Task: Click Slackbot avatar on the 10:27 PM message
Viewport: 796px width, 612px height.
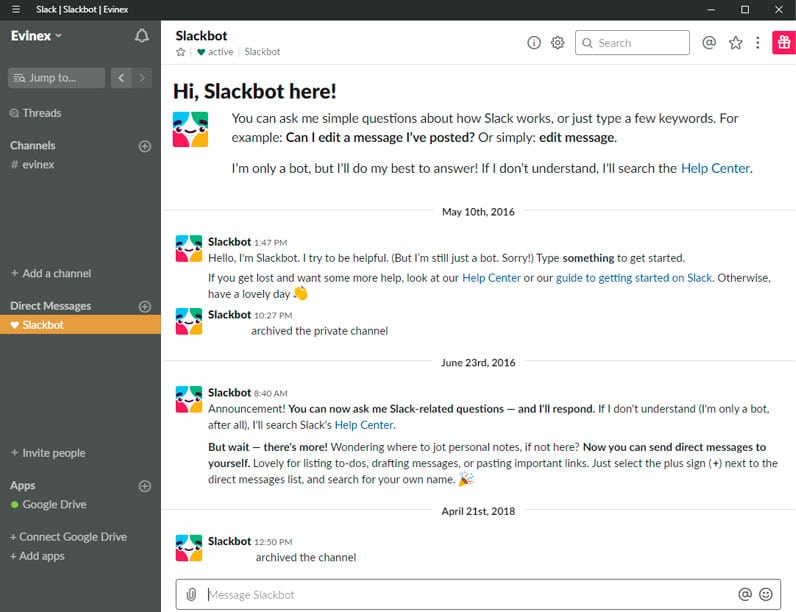Action: coord(189,321)
